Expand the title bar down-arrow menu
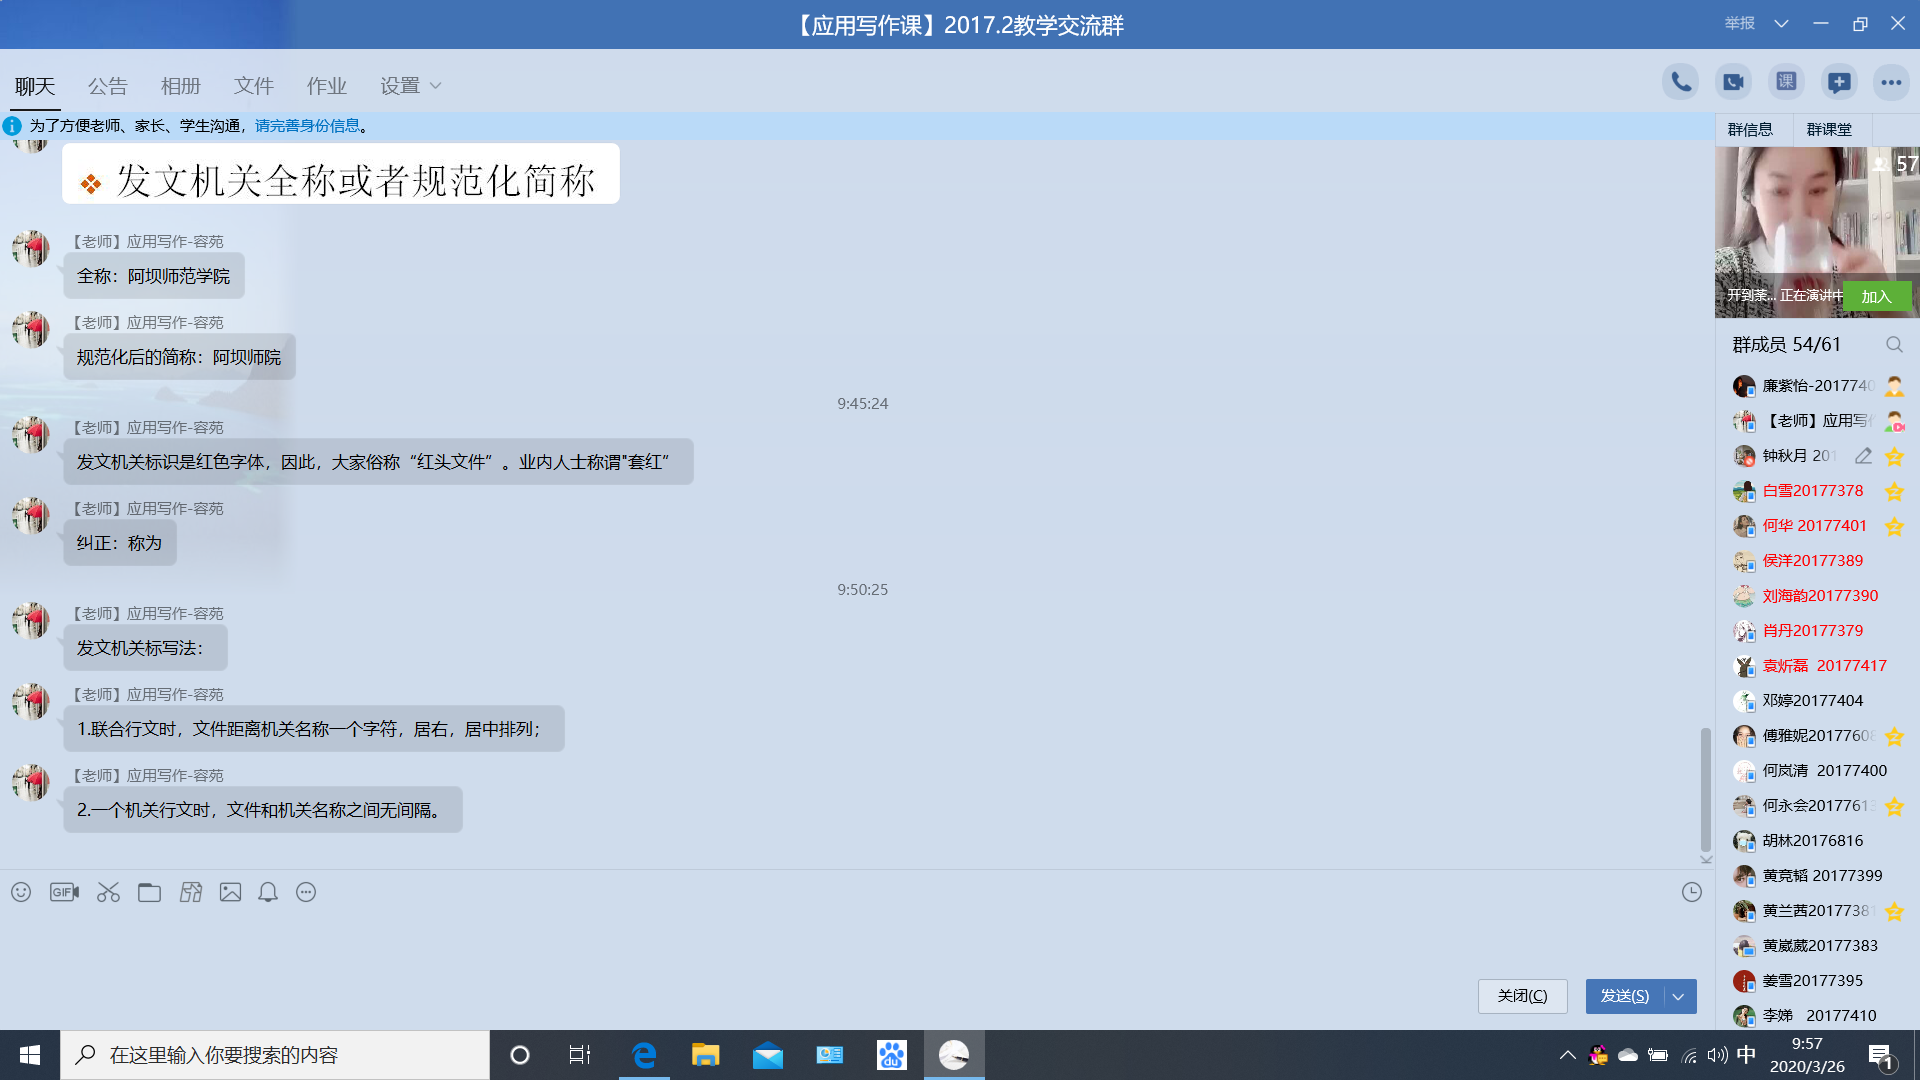The width and height of the screenshot is (1920, 1080). 1781,24
